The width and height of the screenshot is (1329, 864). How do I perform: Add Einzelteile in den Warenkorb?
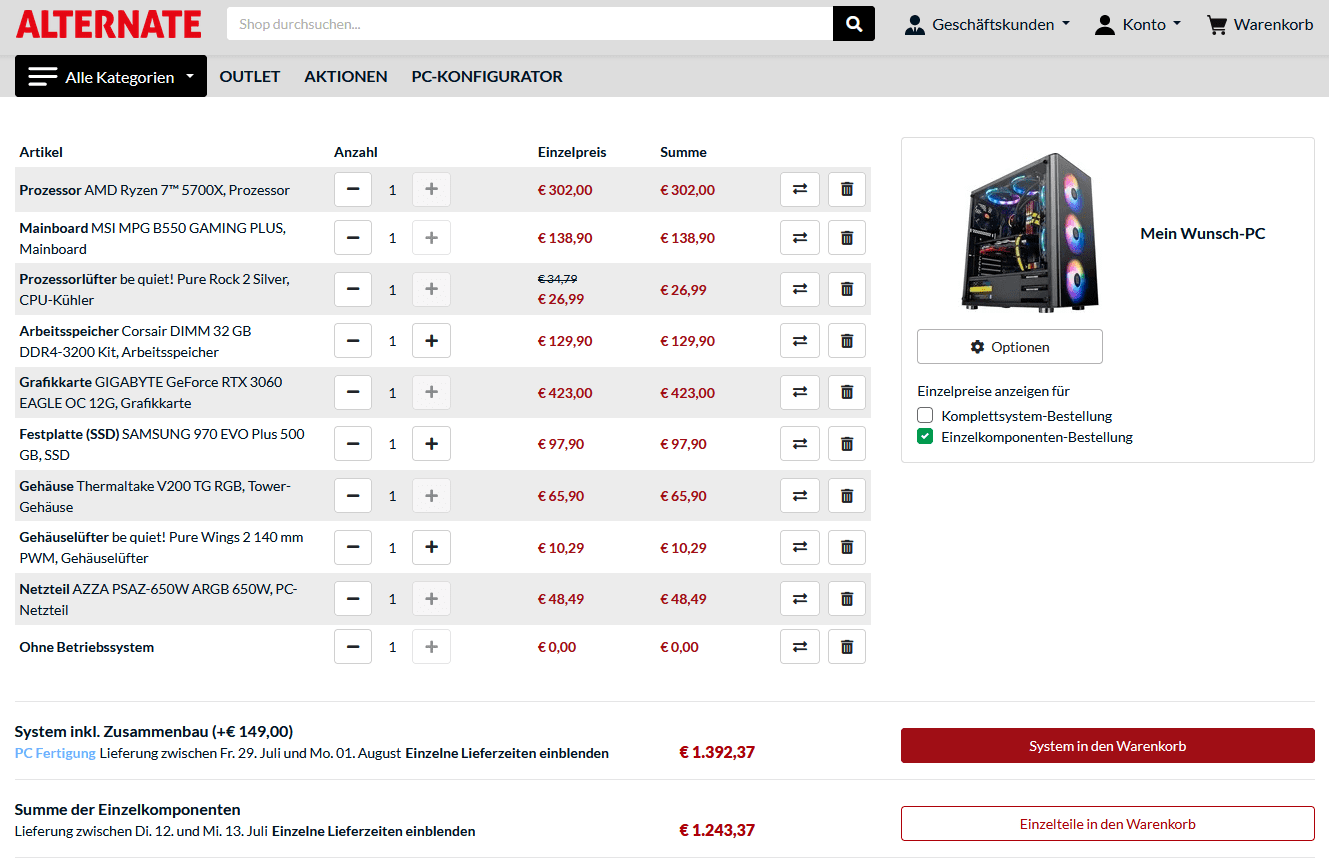[x=1108, y=824]
